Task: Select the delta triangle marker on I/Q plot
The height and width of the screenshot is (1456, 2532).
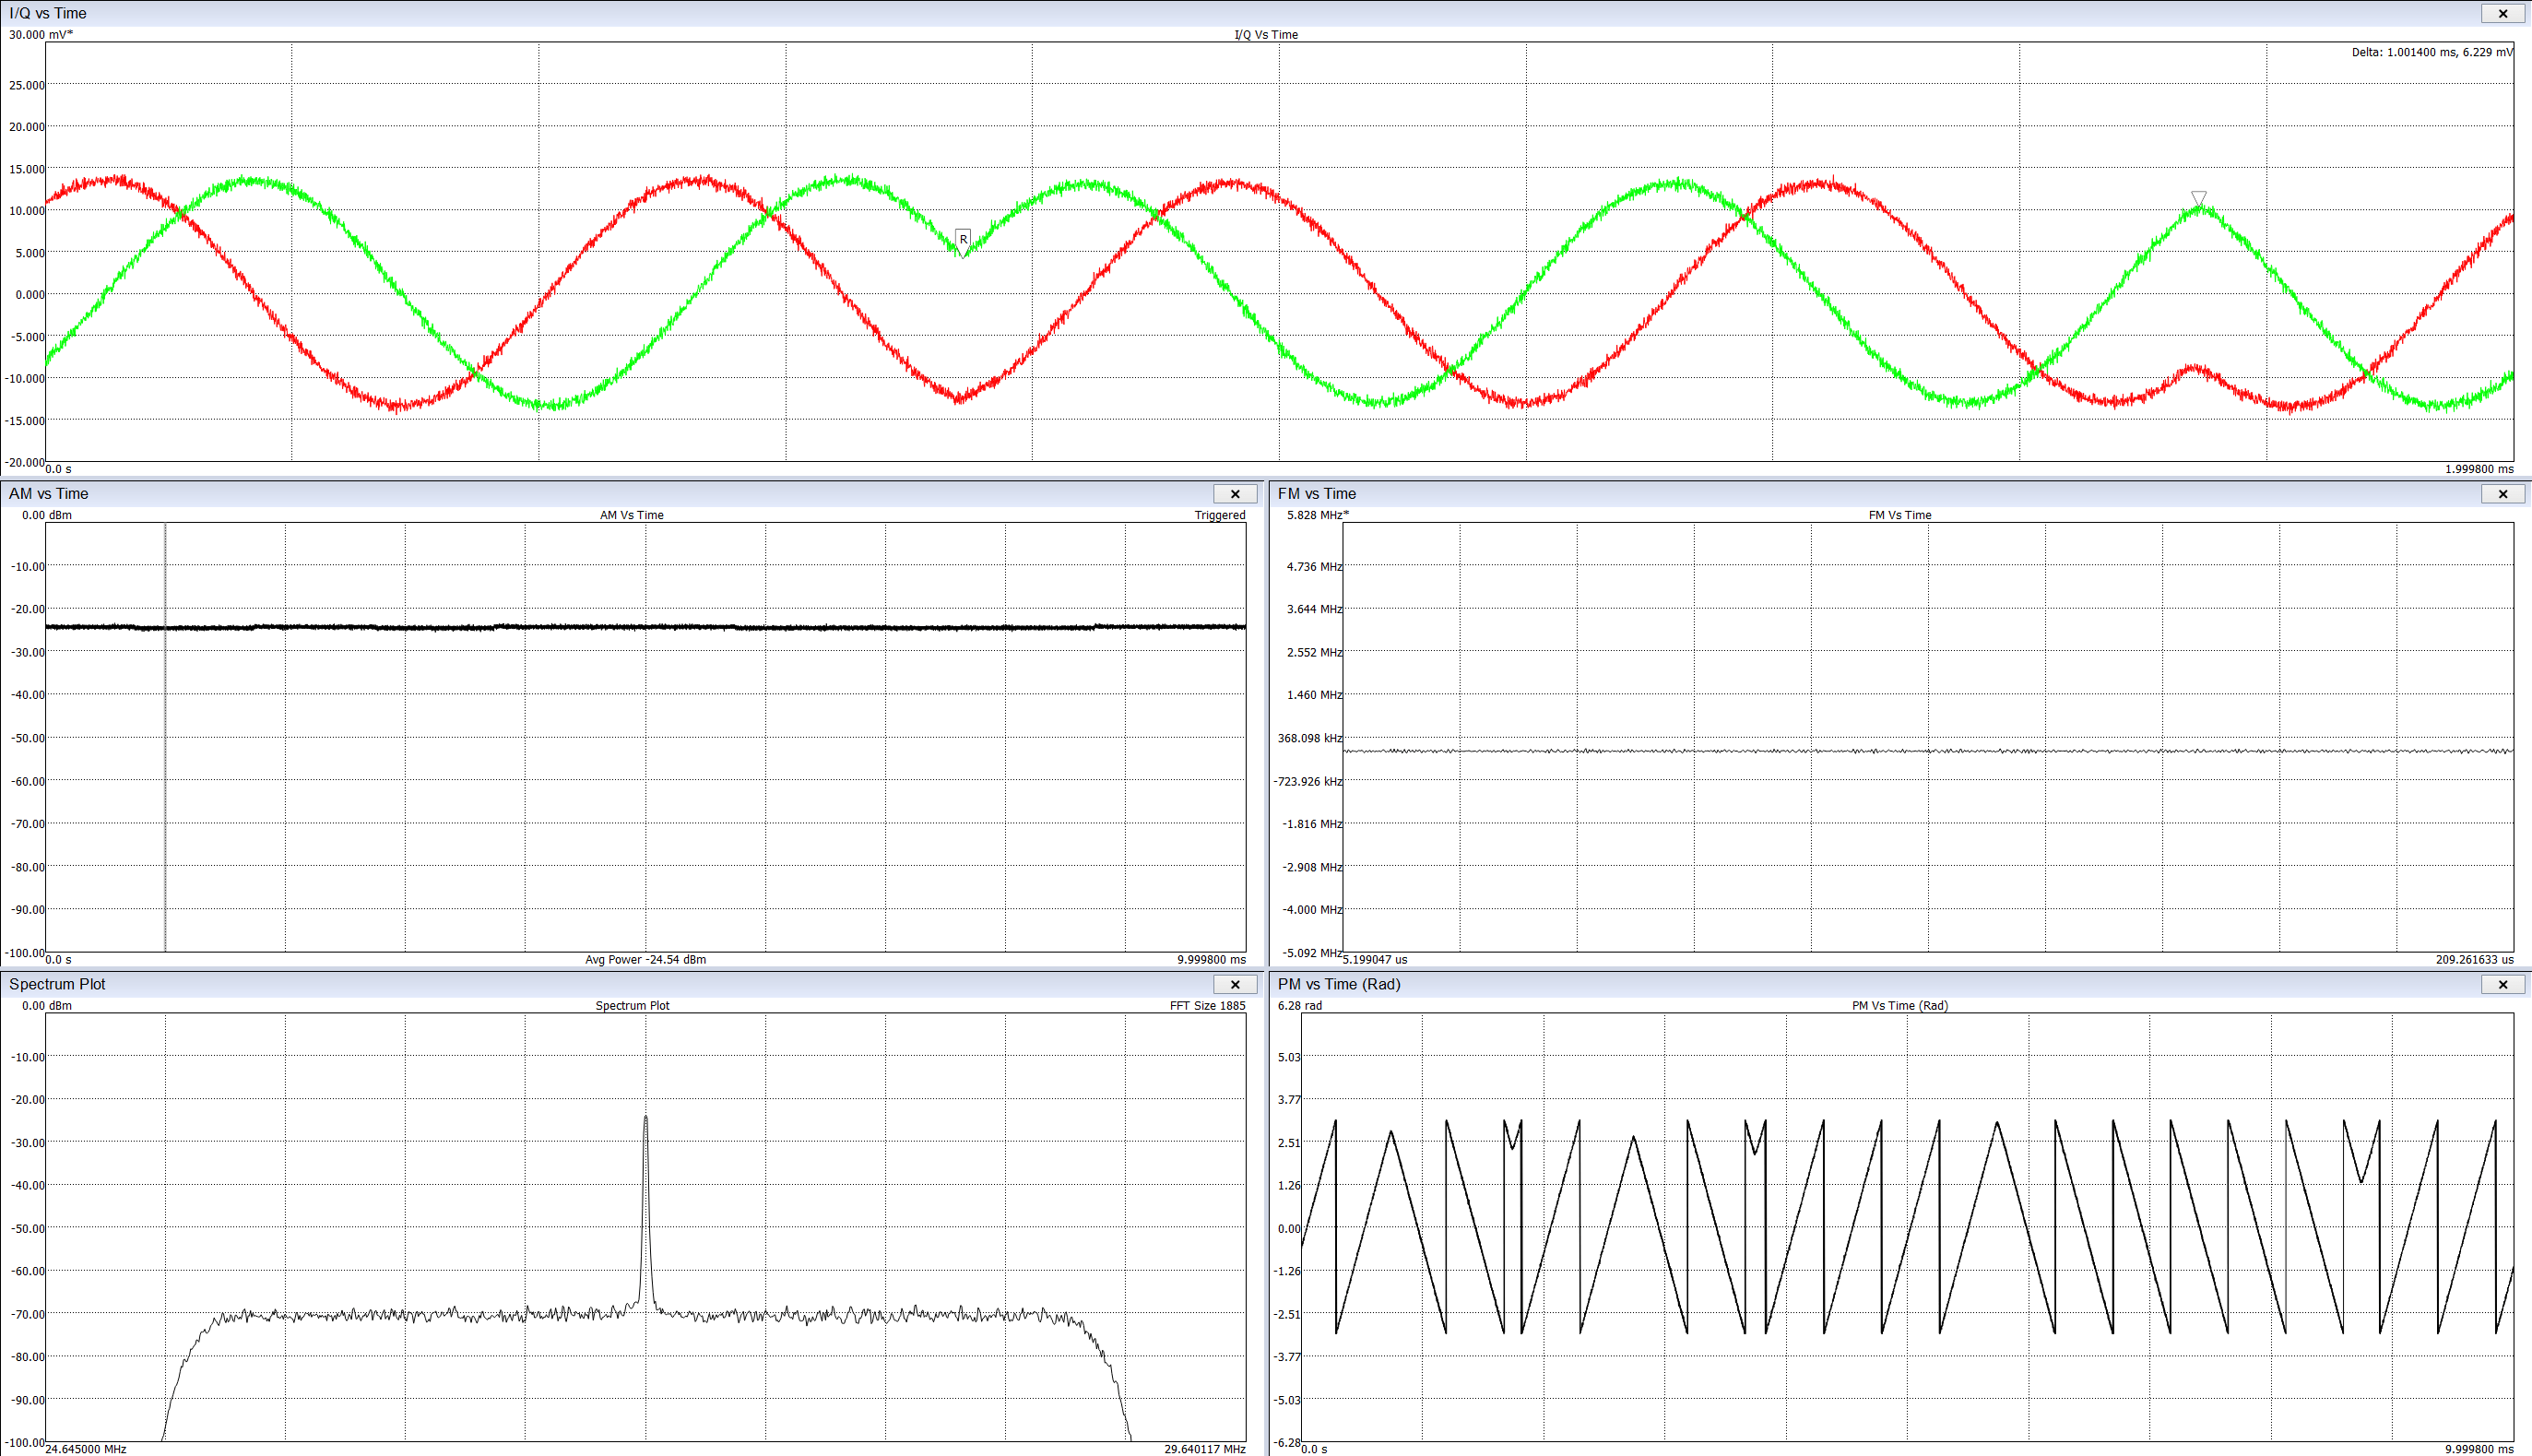Action: pyautogui.click(x=2199, y=198)
